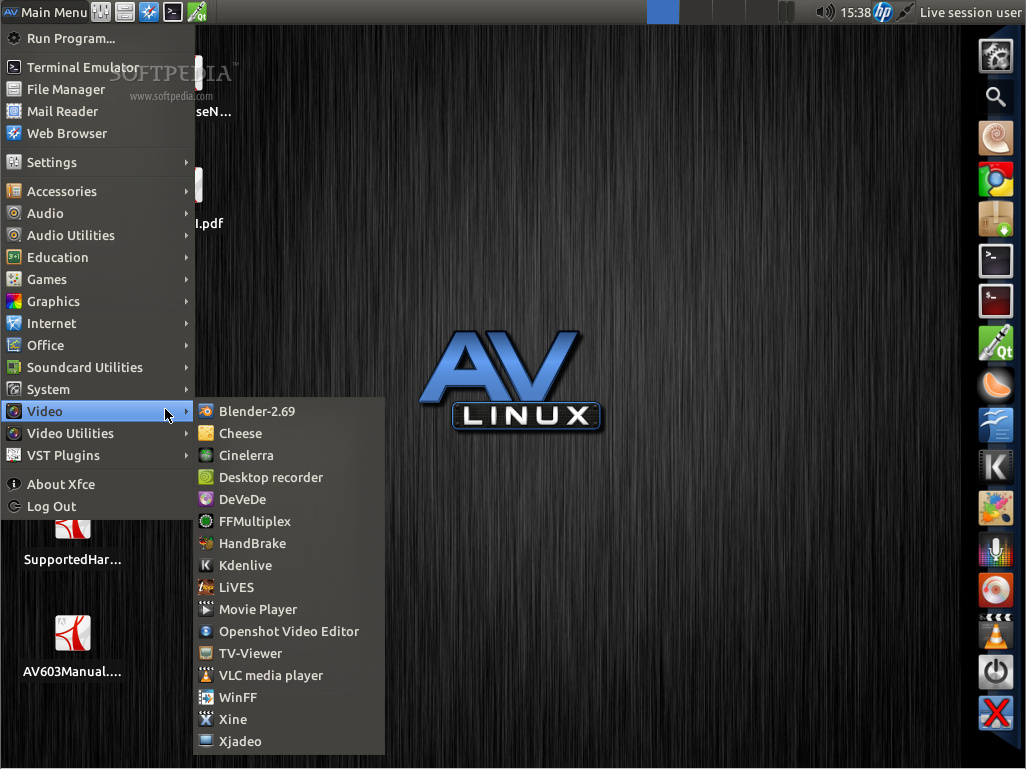Click the Main Menu panel button
The height and width of the screenshot is (769, 1026).
tap(45, 12)
